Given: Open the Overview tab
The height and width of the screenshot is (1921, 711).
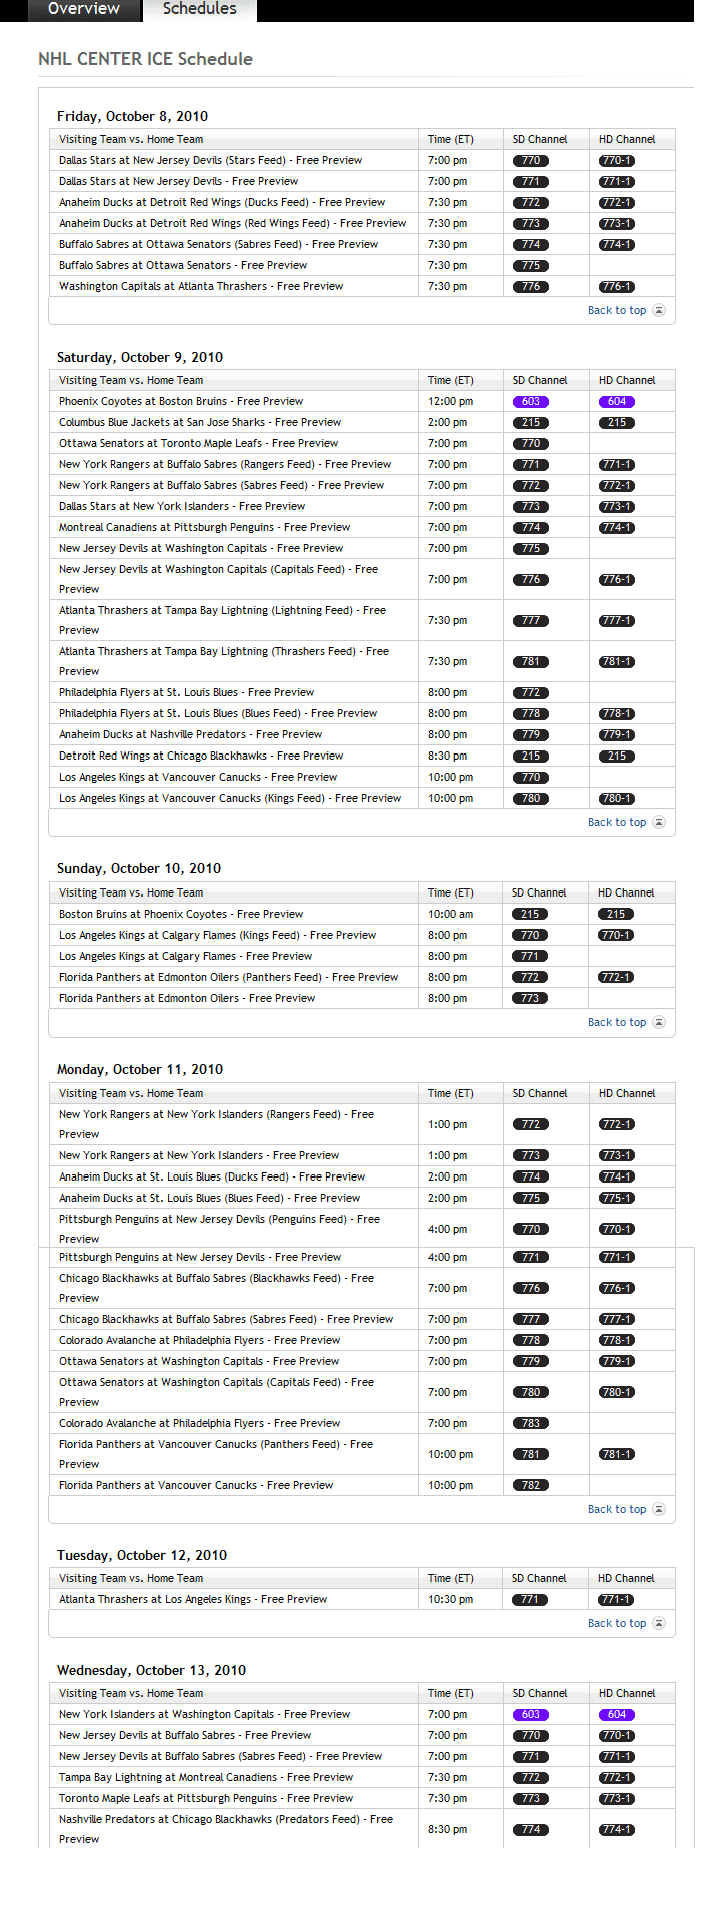Looking at the screenshot, I should pyautogui.click(x=84, y=10).
